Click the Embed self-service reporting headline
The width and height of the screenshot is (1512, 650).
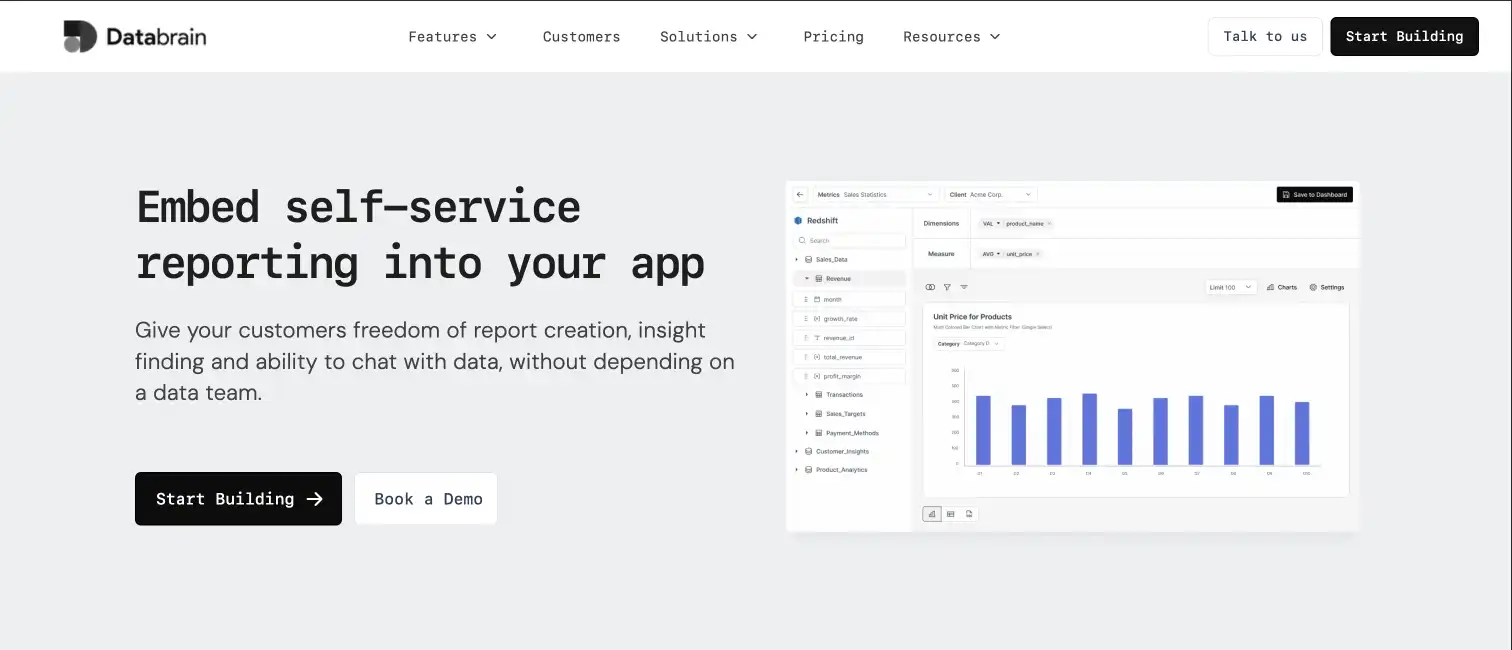420,235
